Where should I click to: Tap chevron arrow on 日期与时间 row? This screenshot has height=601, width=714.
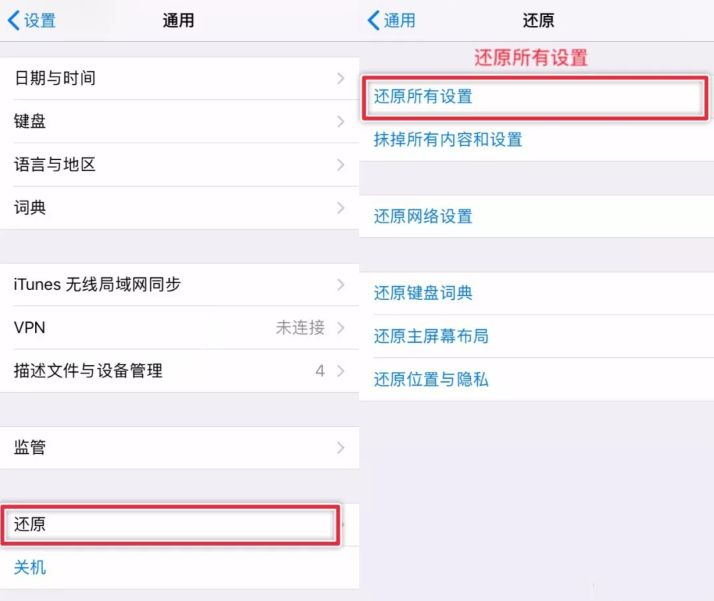(341, 78)
